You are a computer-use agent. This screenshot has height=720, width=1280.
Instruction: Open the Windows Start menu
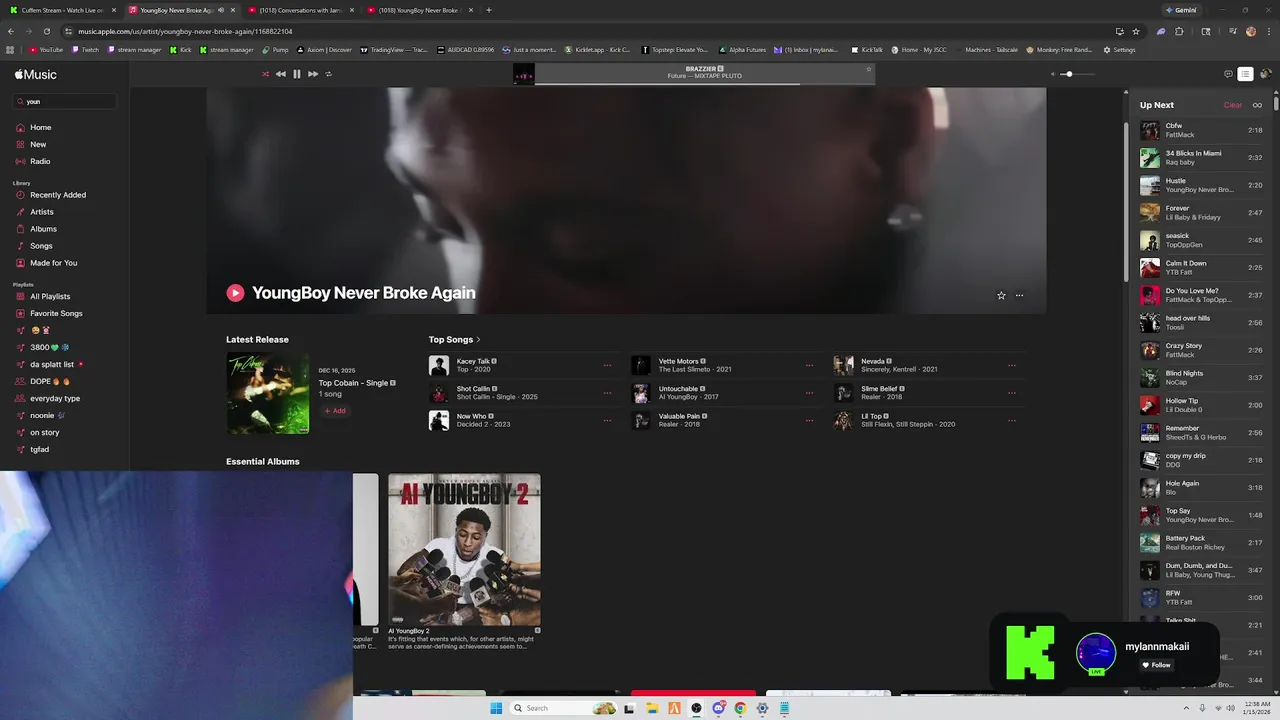496,708
